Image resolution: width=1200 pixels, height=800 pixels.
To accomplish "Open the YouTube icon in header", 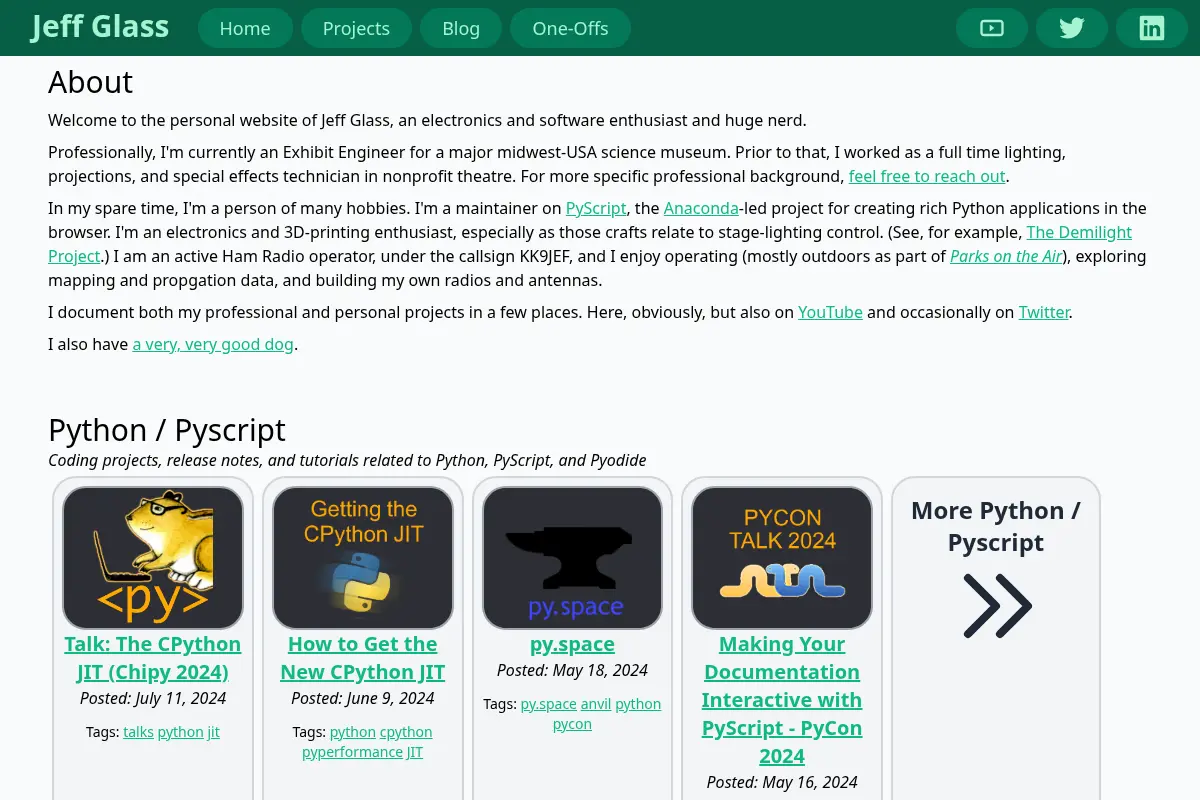I will (992, 28).
